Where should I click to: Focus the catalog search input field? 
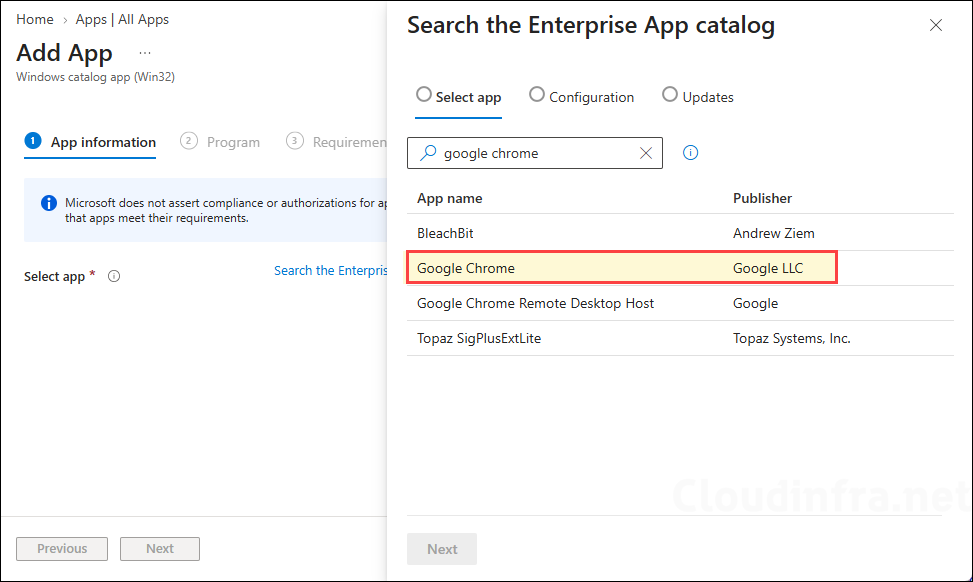tap(535, 153)
